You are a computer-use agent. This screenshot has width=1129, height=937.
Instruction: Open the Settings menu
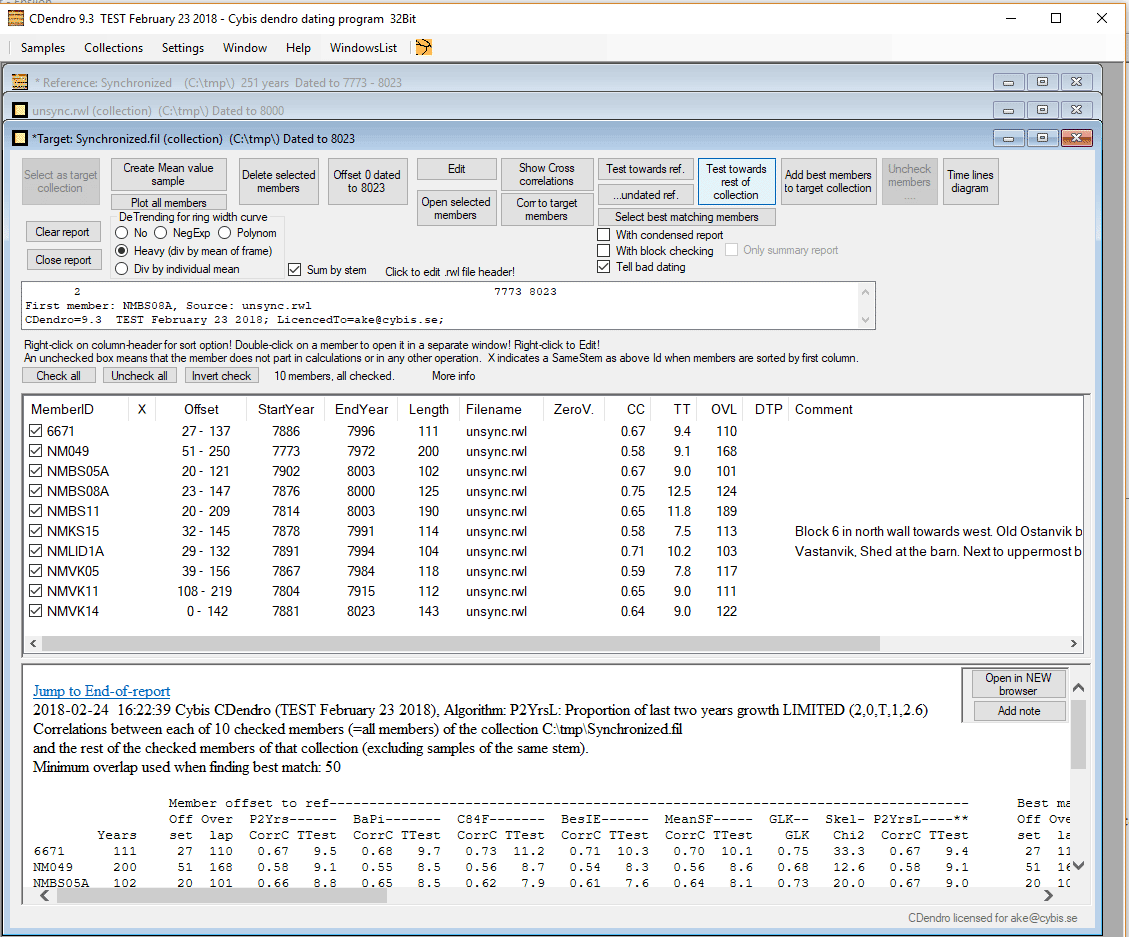coord(183,48)
